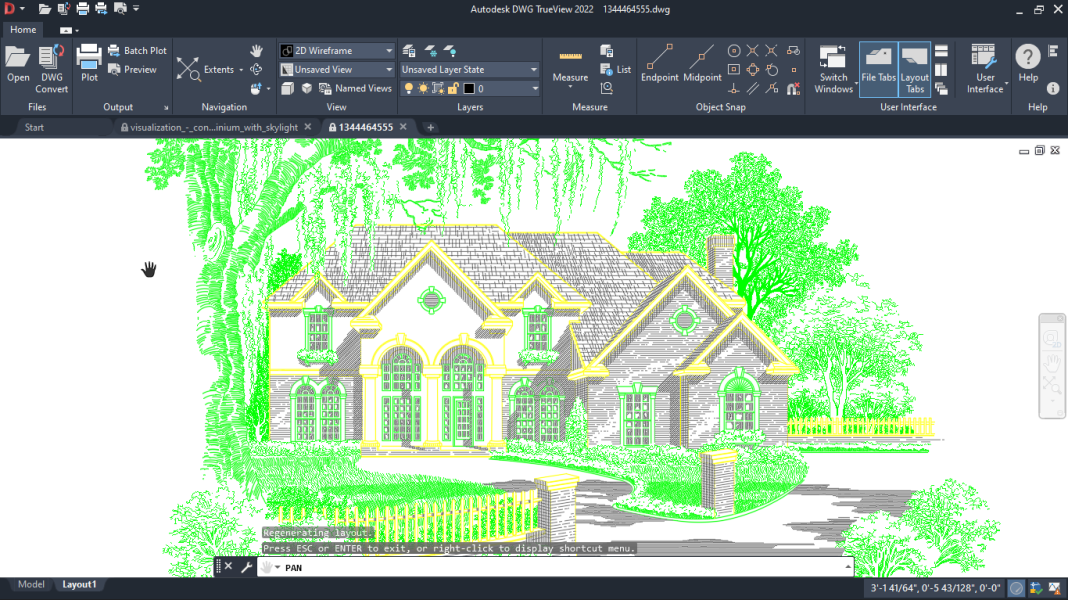Click the view cube box icon

click(287, 89)
